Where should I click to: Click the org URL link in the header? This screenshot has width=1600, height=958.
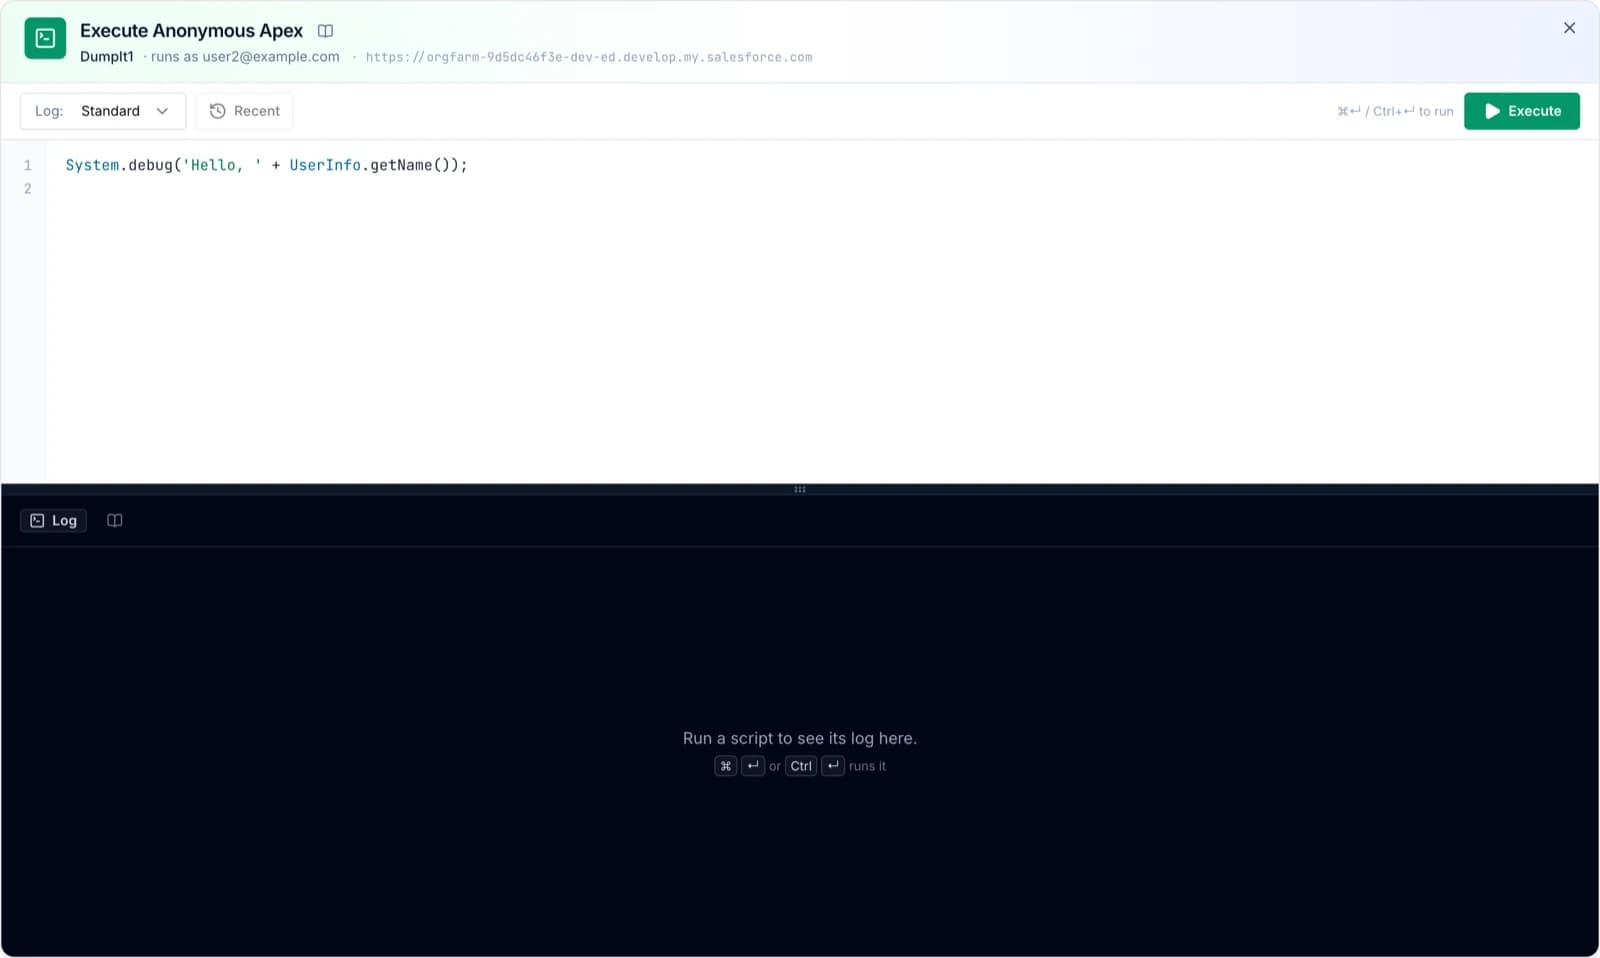pos(589,57)
